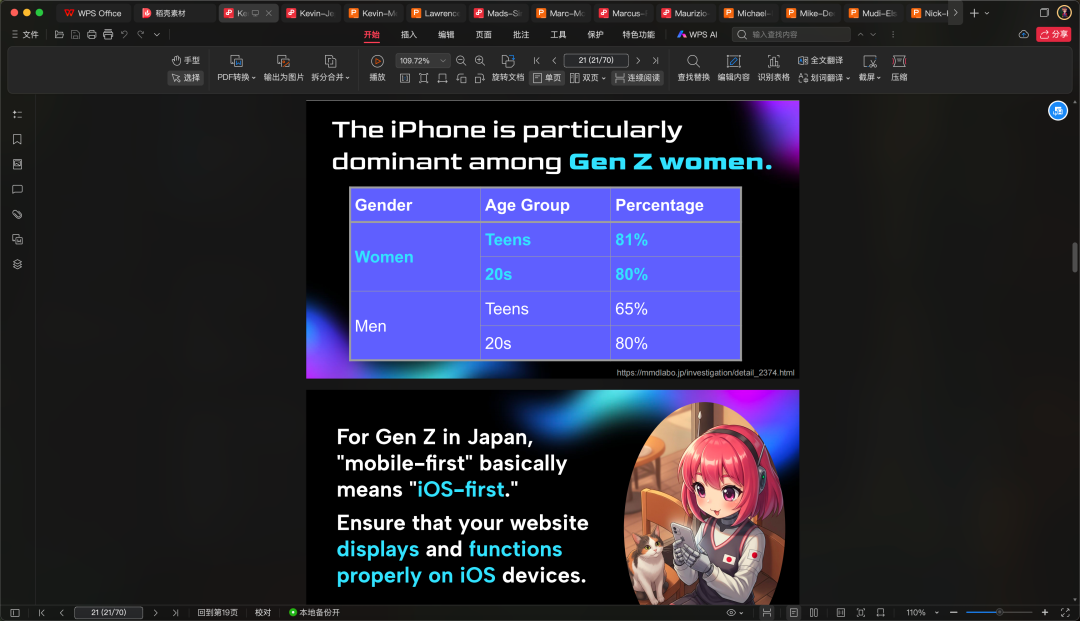The width and height of the screenshot is (1080, 621).
Task: Toggle fit page view icon
Action: click(x=424, y=78)
